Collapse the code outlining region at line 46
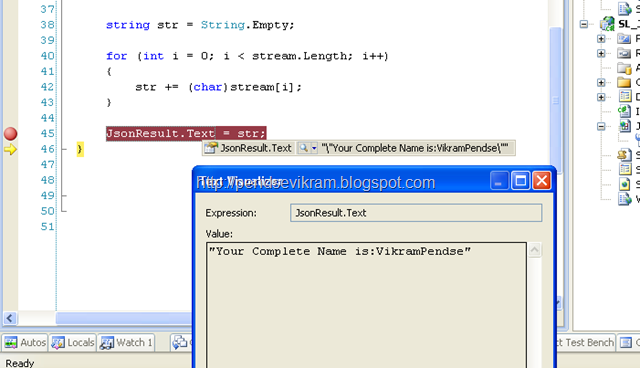This screenshot has height=368, width=640. (64, 149)
